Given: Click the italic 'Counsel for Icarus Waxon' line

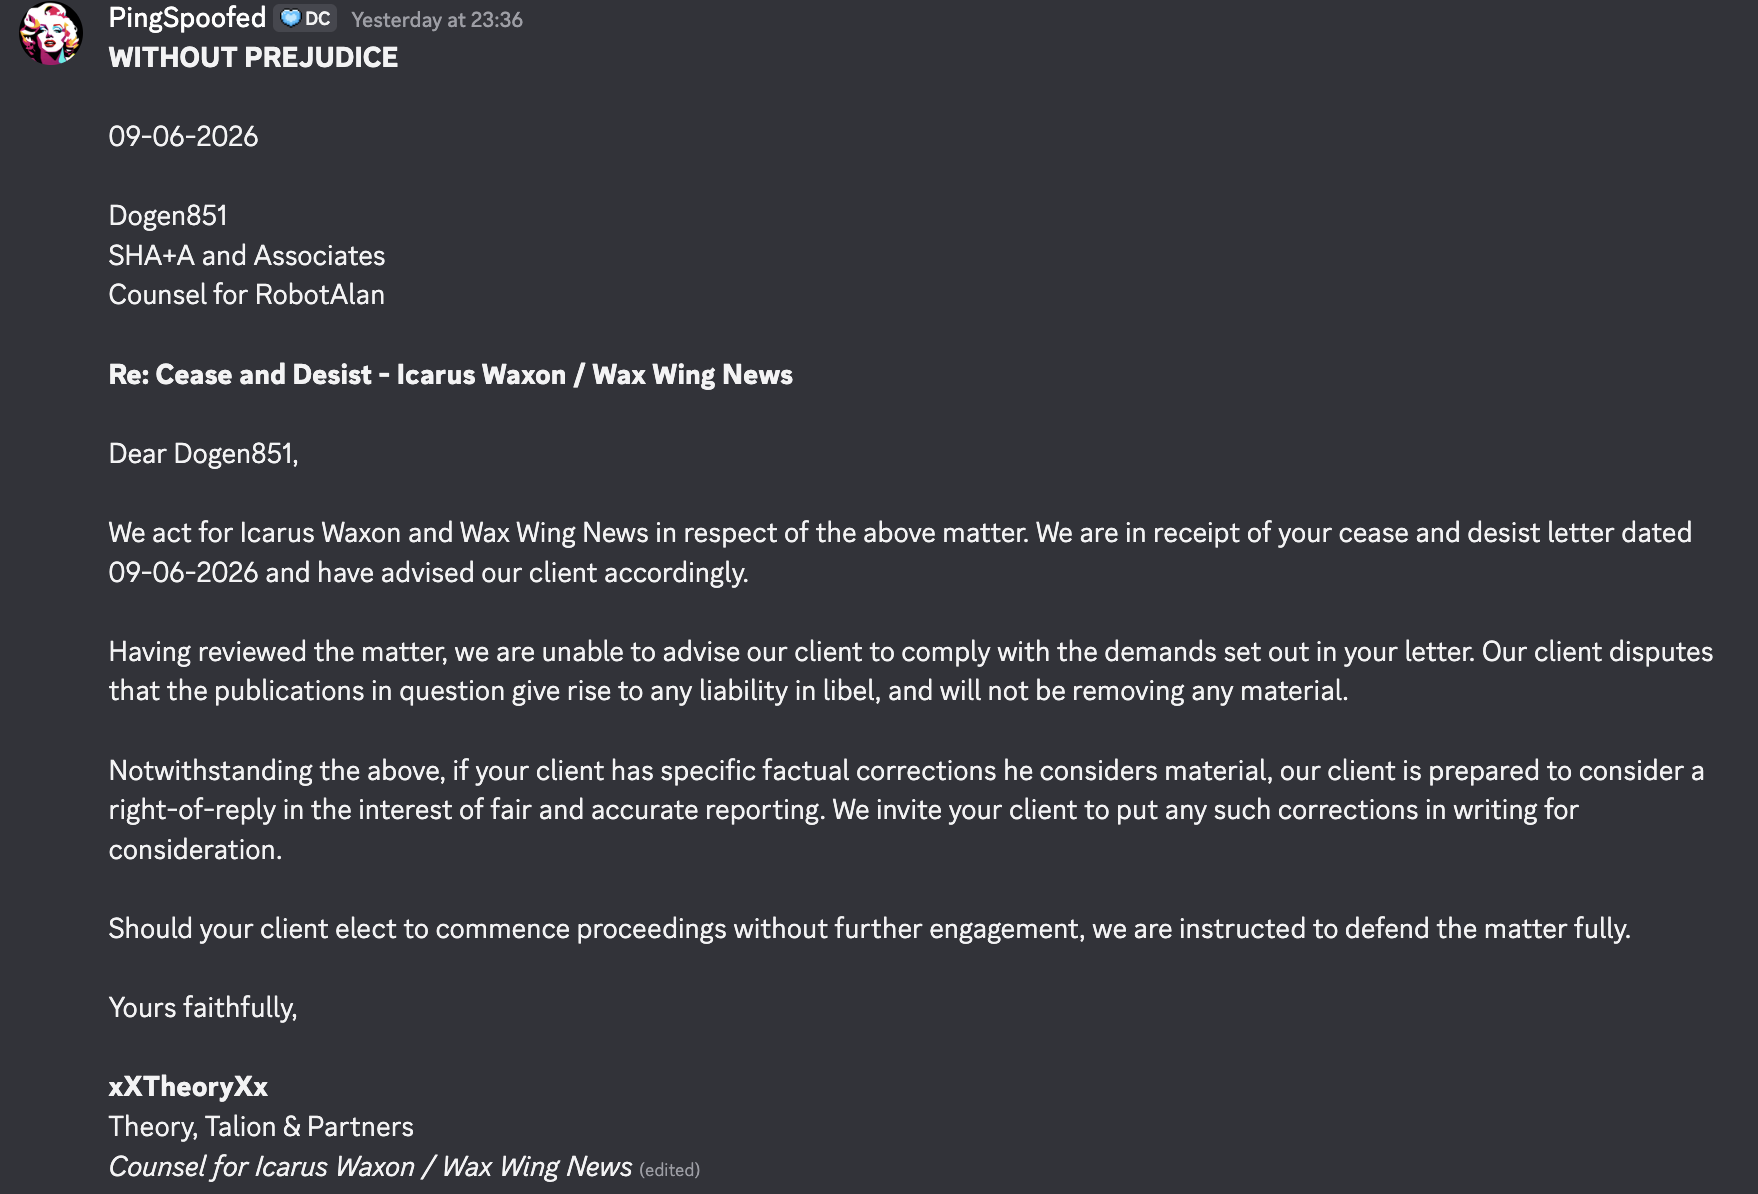Looking at the screenshot, I should pos(370,1167).
